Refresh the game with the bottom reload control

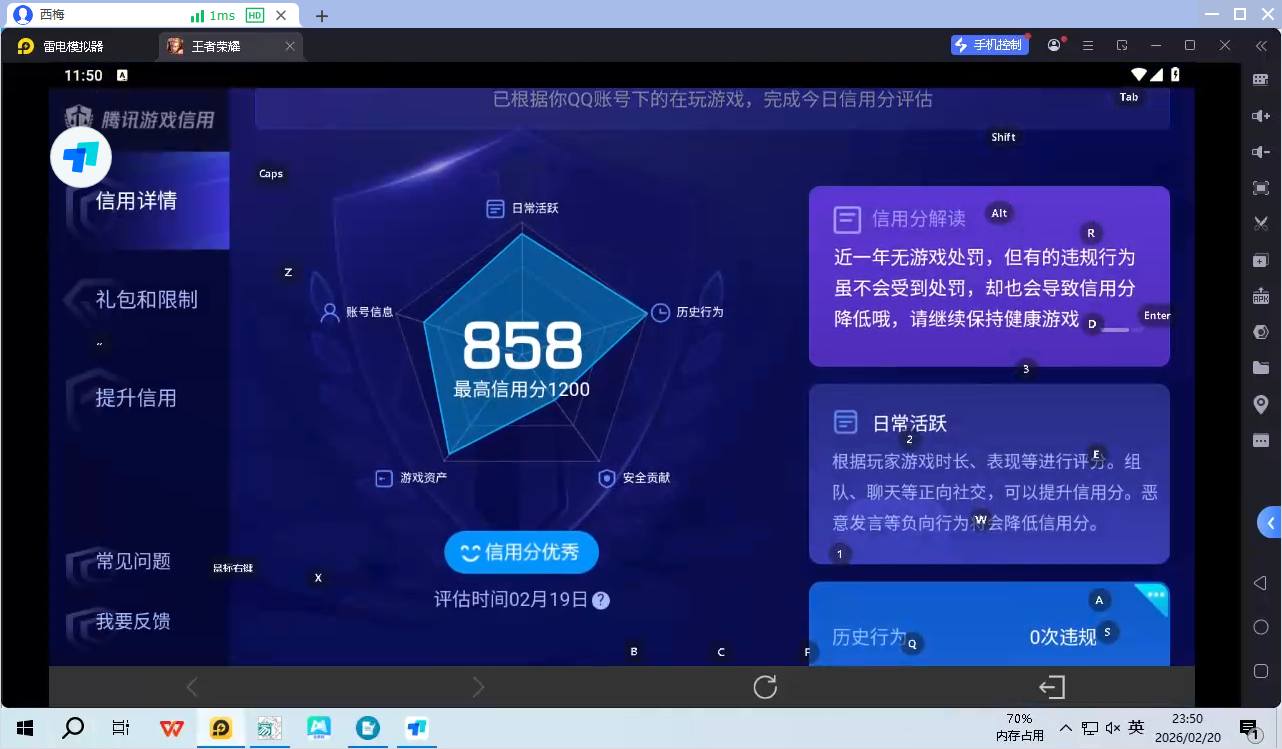(764, 687)
